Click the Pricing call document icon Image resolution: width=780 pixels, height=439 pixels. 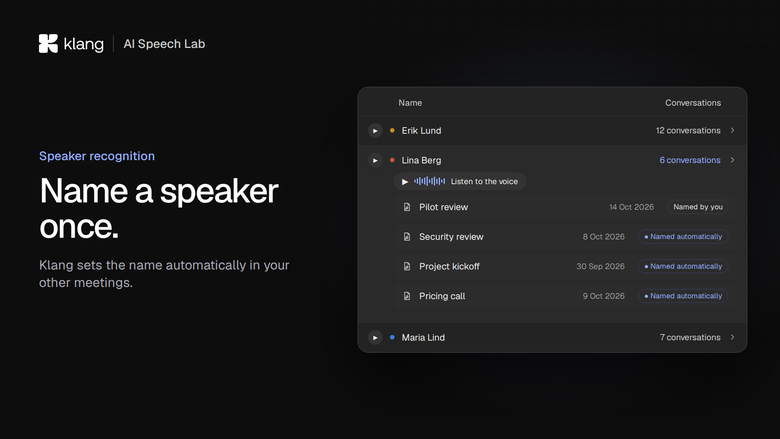click(x=407, y=296)
